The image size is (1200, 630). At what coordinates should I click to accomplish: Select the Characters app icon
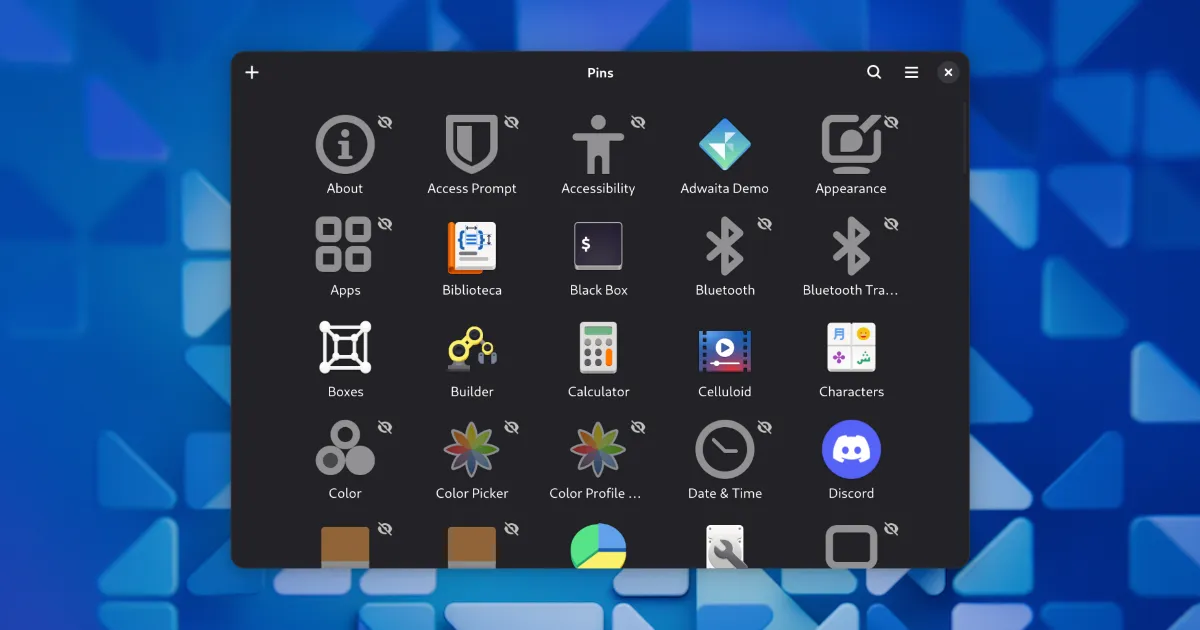(x=851, y=348)
